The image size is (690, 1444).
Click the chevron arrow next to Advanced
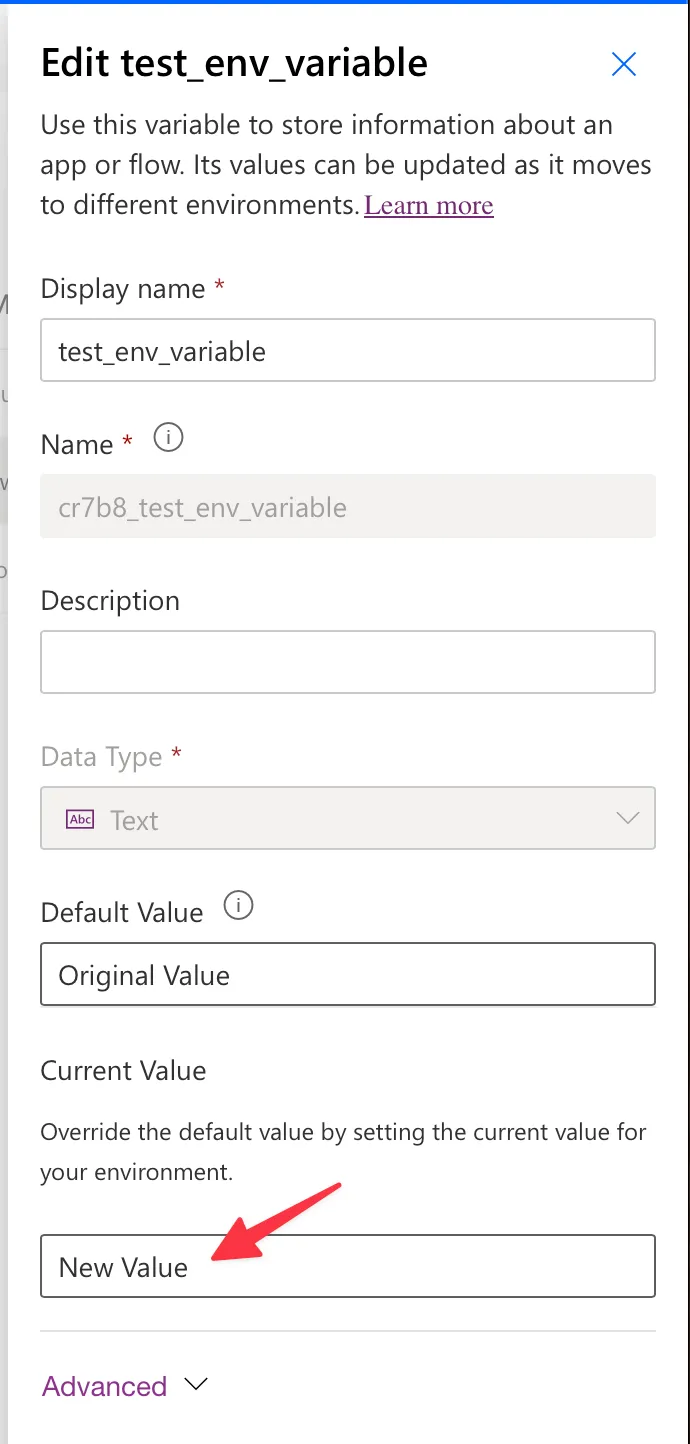click(196, 1385)
